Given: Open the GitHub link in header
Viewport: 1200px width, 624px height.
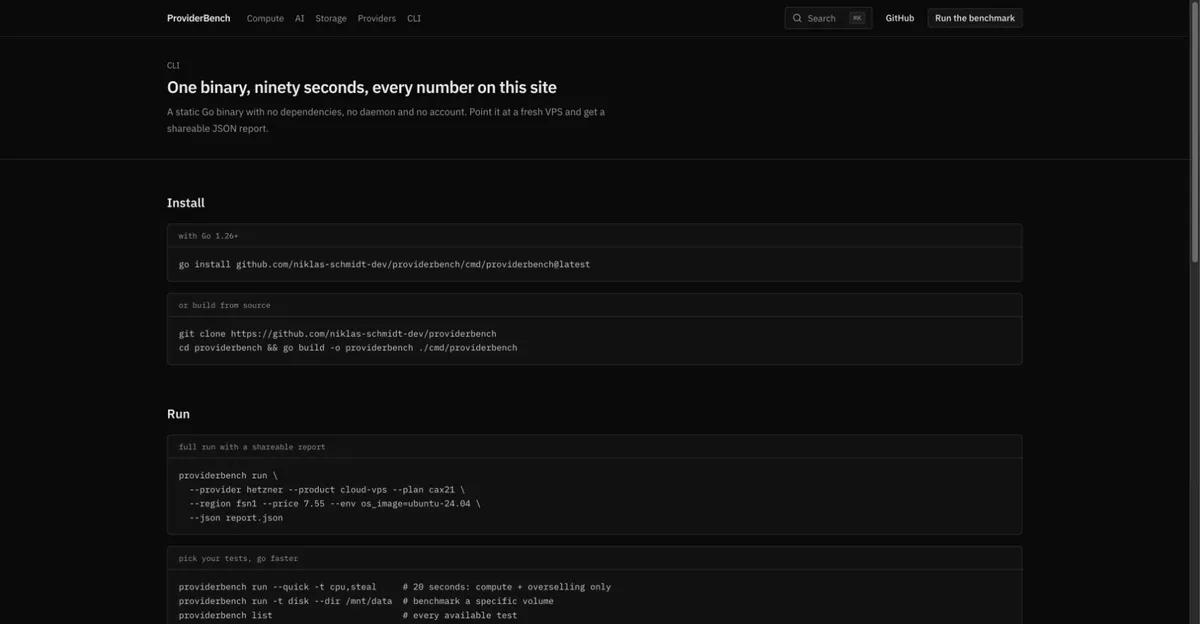Looking at the screenshot, I should pyautogui.click(x=899, y=18).
